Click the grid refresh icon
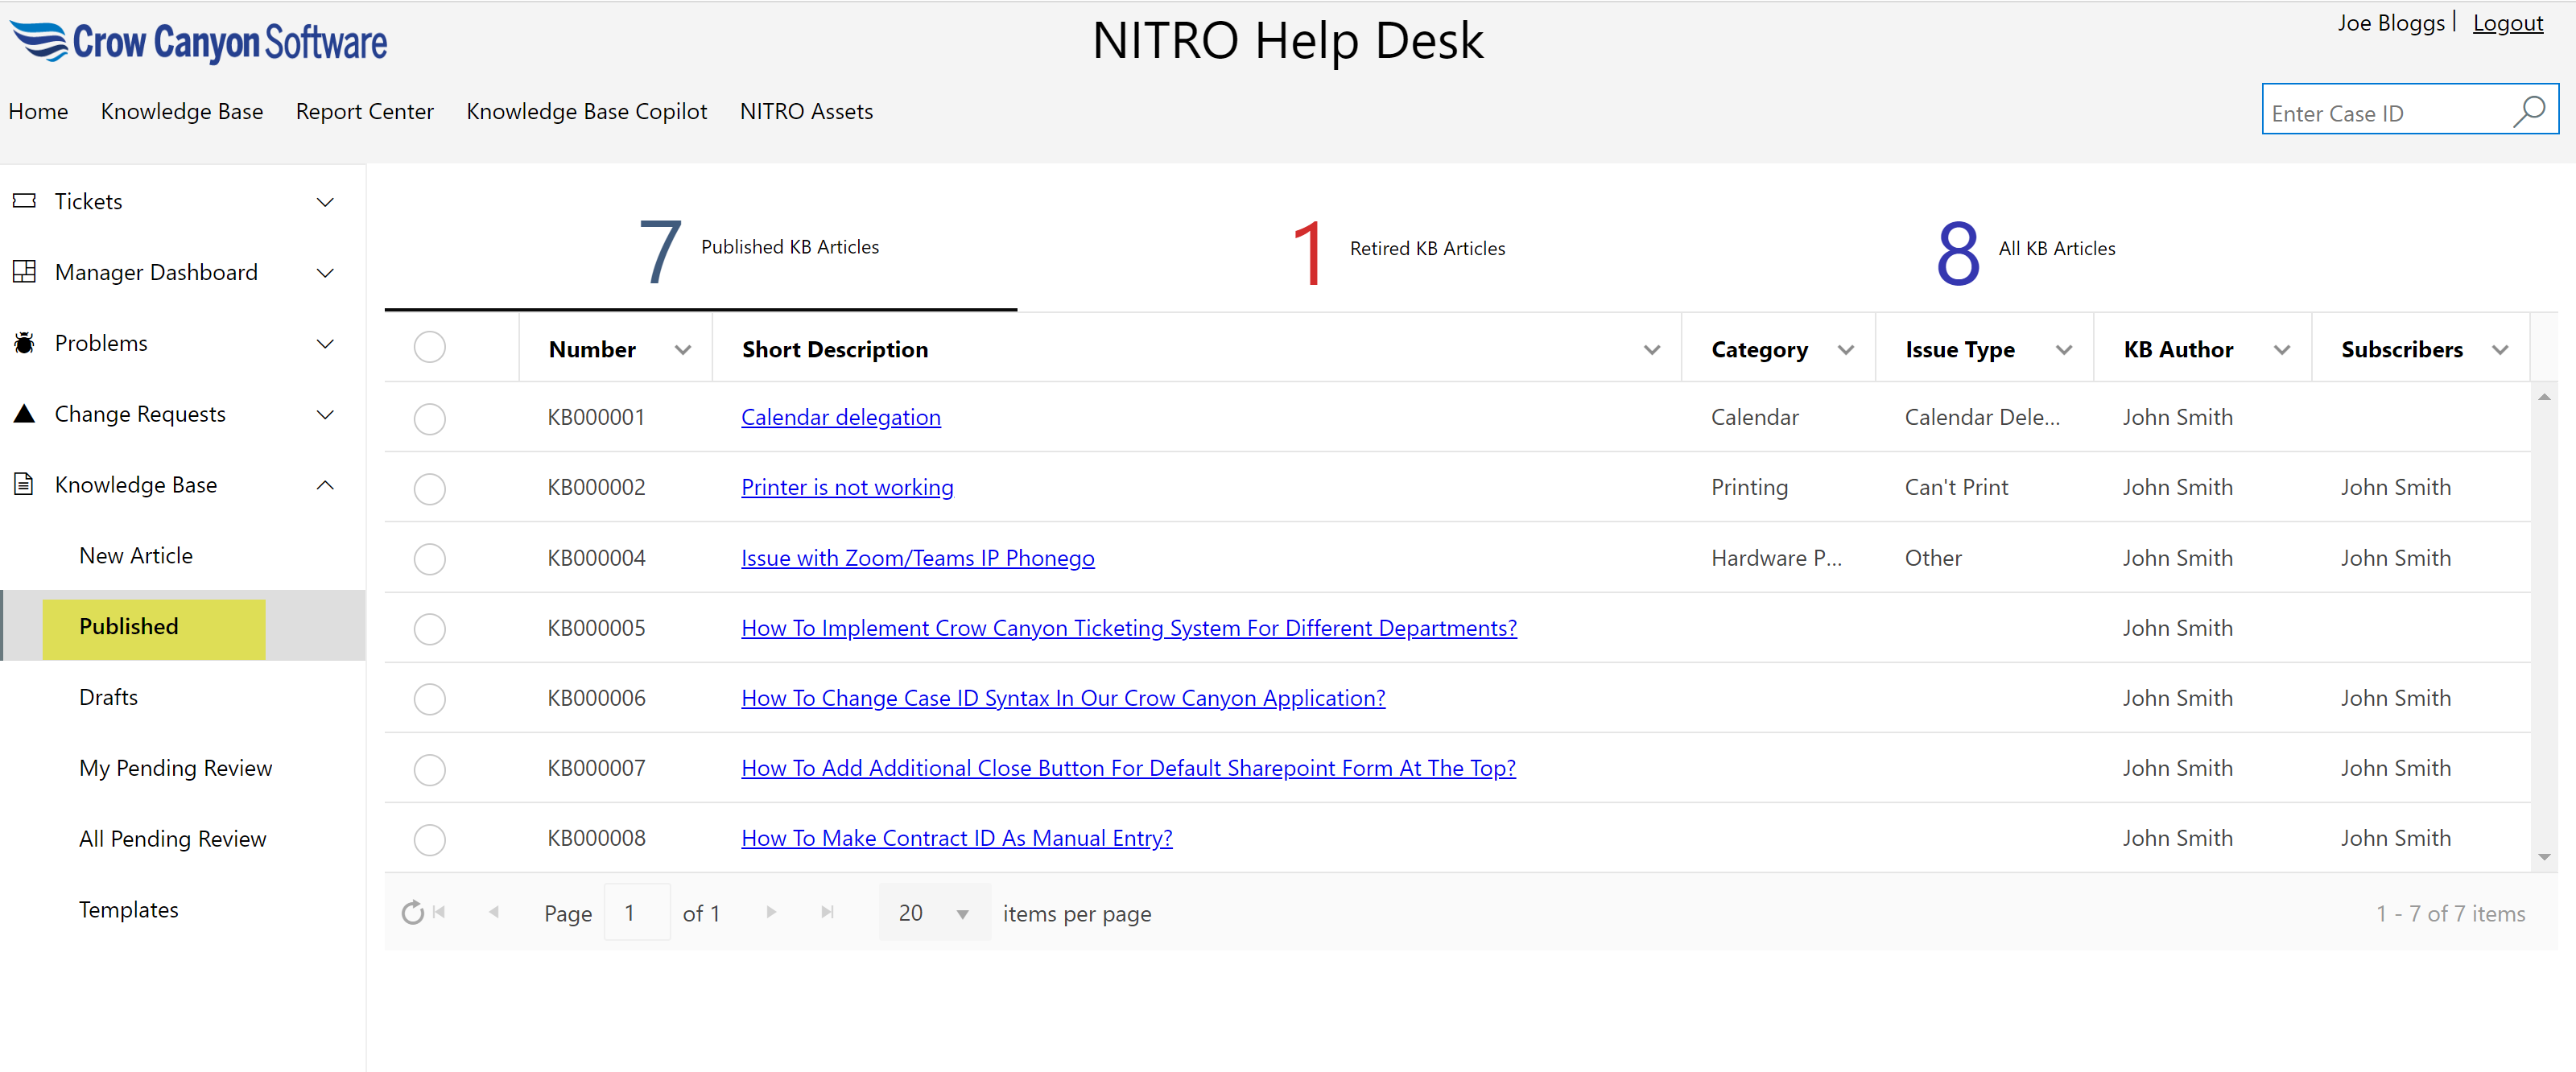 coord(412,913)
